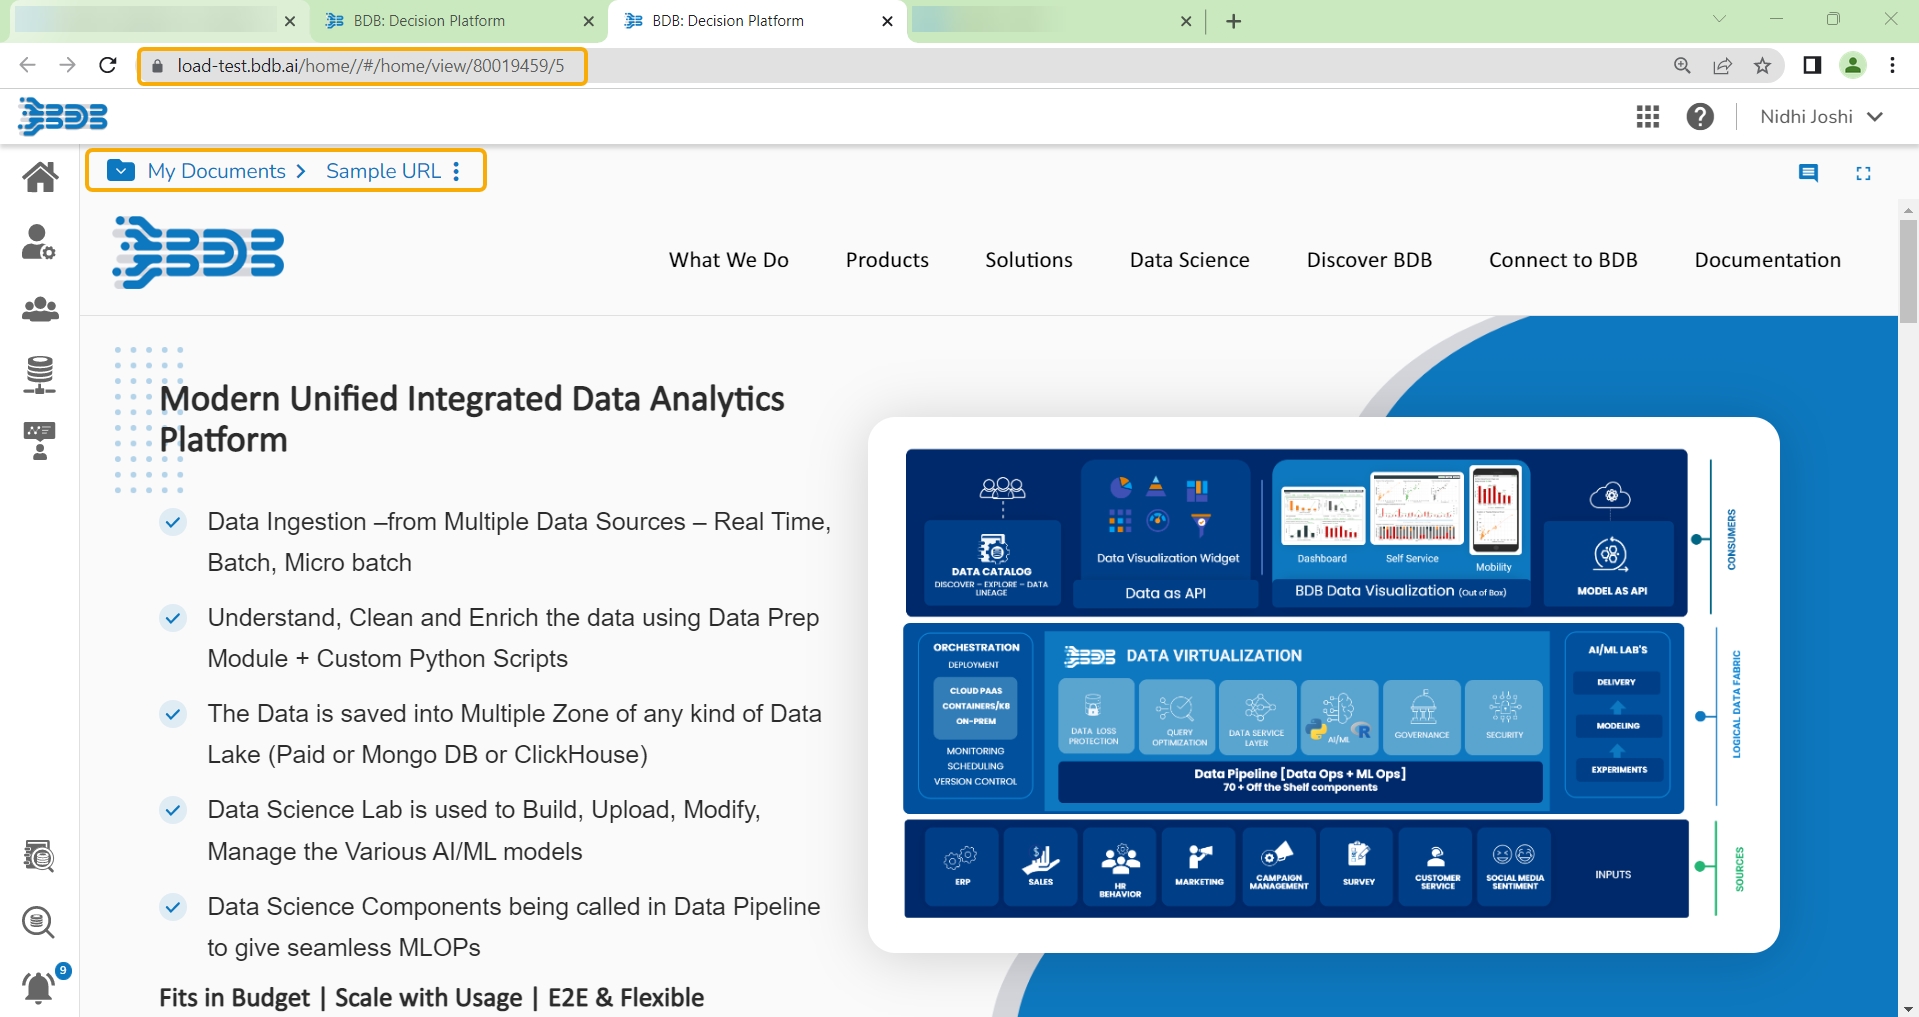This screenshot has height=1017, width=1919.
Task: Open the data store icon in sidebar
Action: (x=40, y=375)
